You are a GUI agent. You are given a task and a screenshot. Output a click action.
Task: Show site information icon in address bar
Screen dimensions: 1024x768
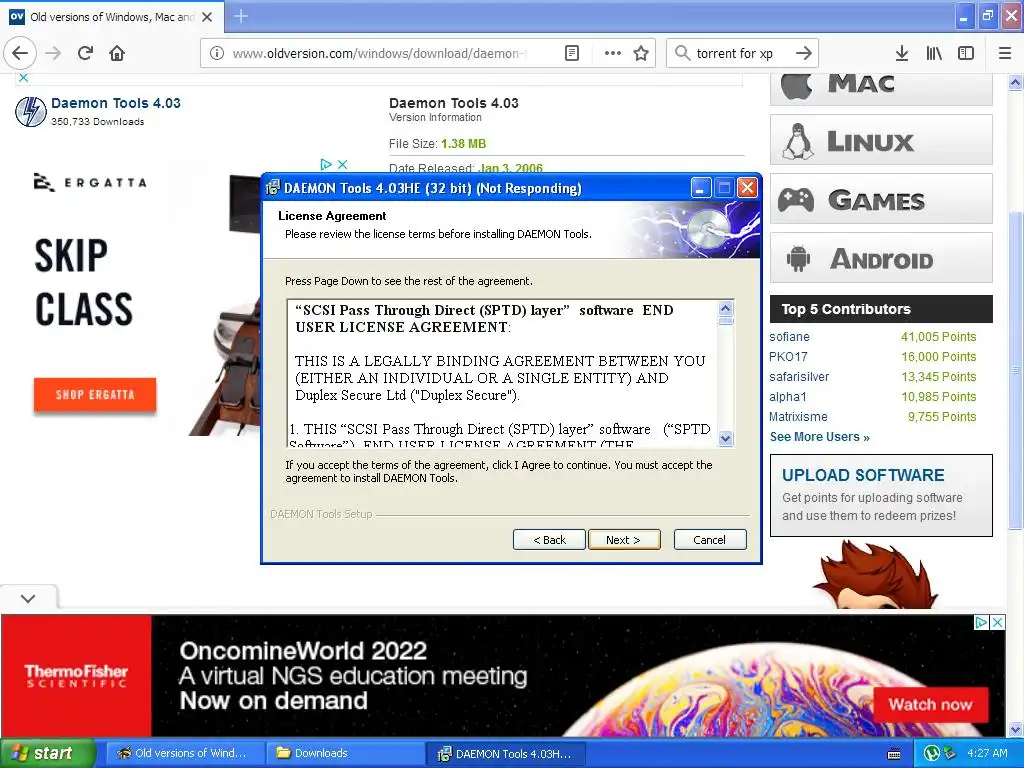point(217,53)
